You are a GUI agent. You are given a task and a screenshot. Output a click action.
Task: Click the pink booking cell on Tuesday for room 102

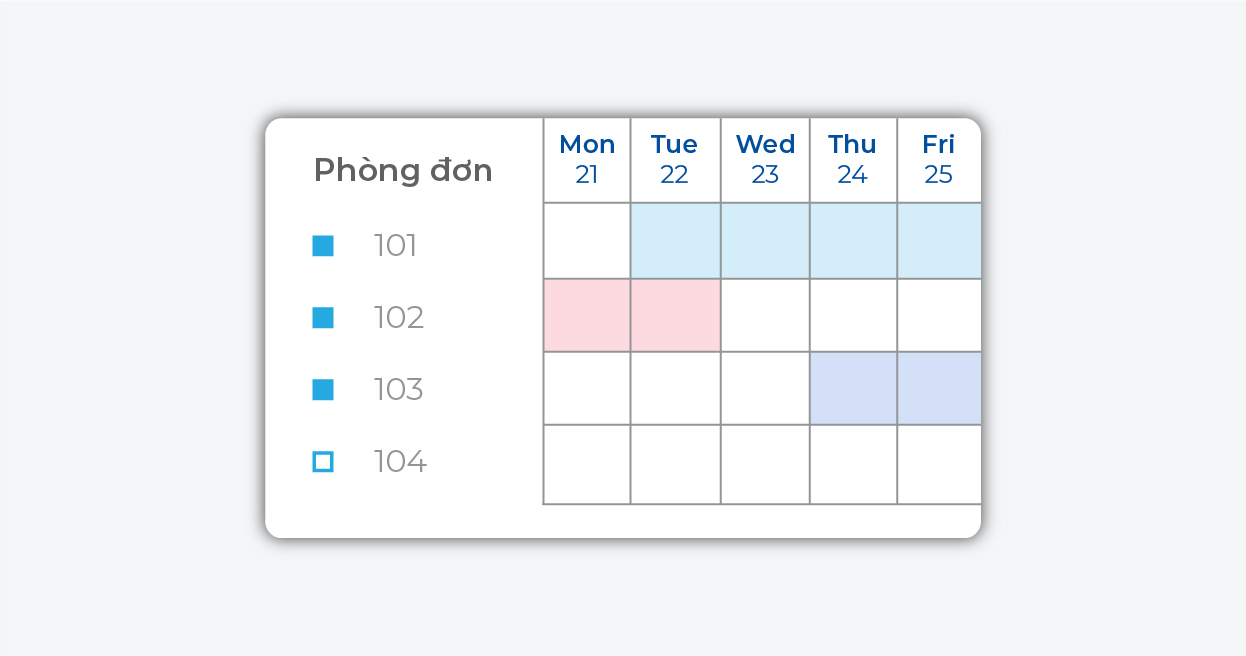(675, 315)
